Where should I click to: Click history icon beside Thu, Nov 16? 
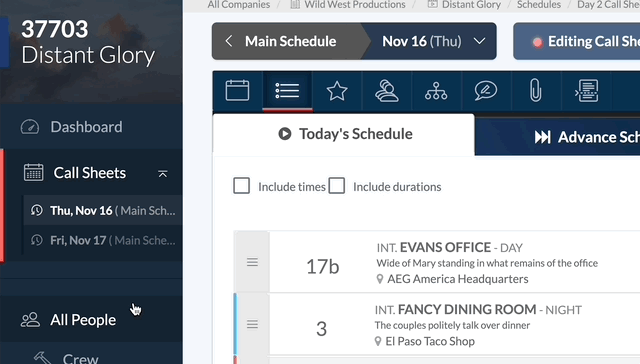click(x=37, y=210)
